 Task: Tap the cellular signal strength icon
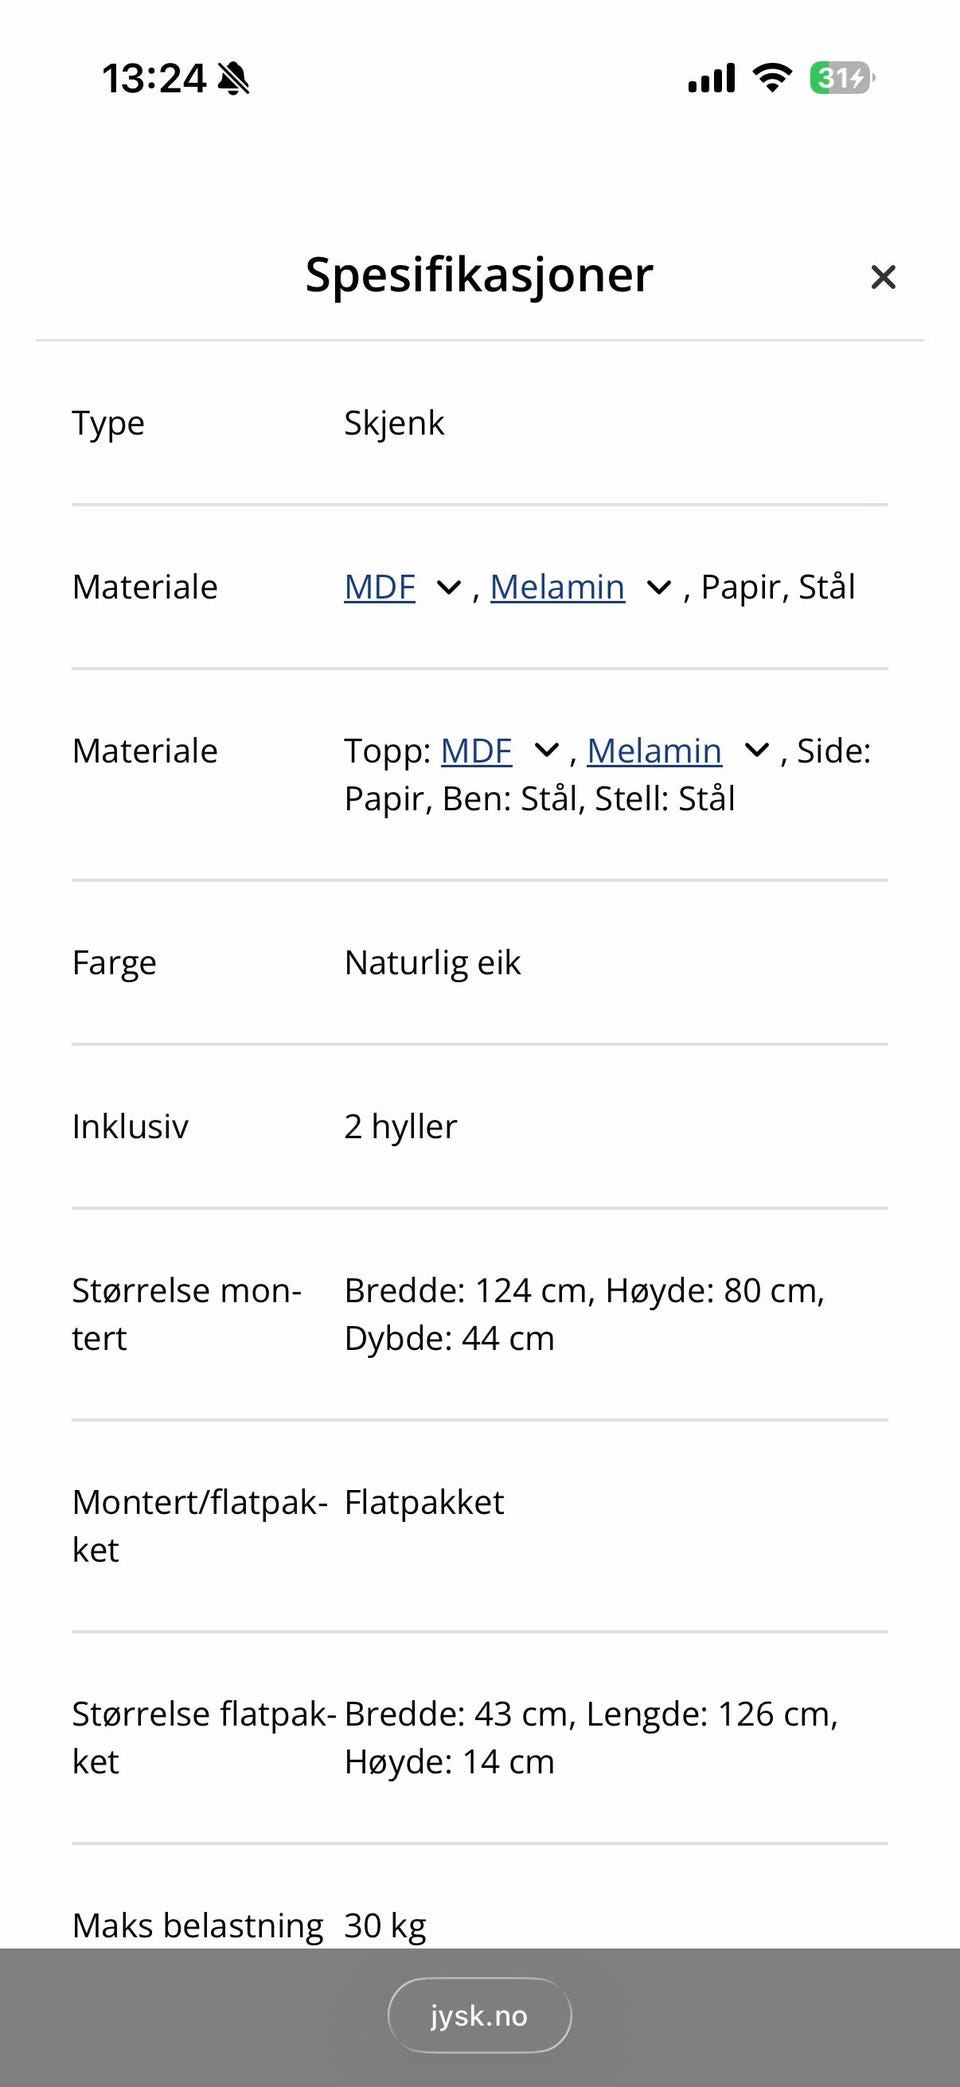[x=710, y=77]
